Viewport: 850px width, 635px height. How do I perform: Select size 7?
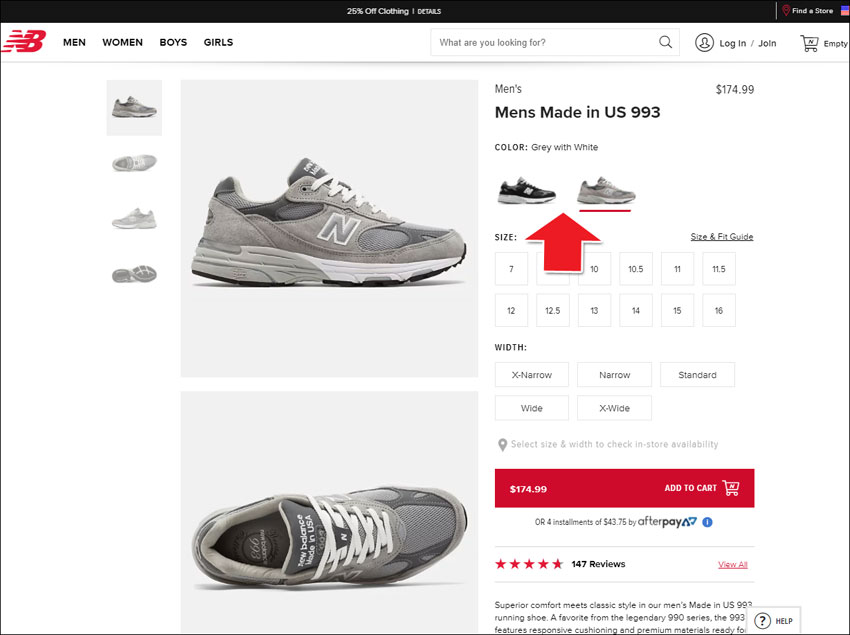click(511, 269)
